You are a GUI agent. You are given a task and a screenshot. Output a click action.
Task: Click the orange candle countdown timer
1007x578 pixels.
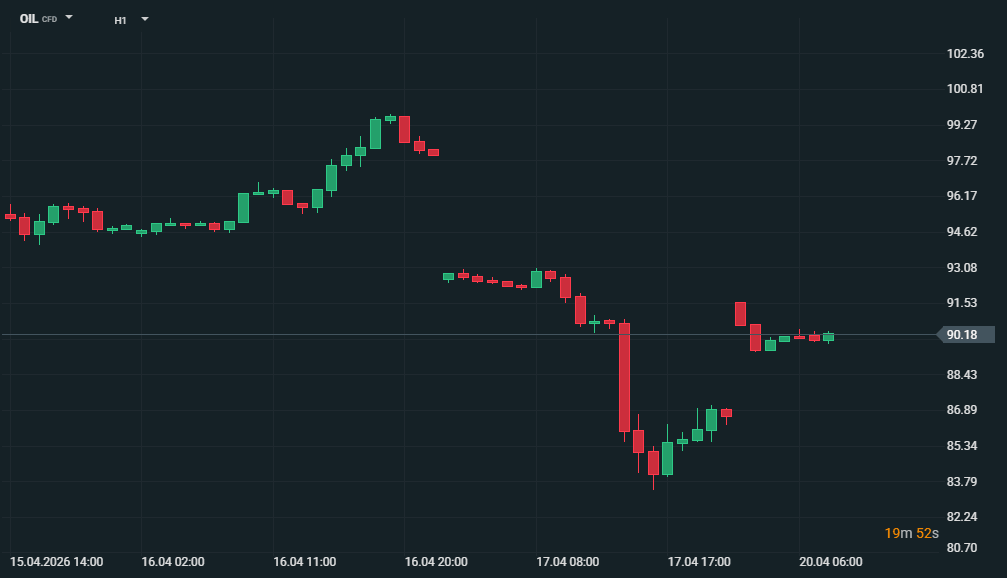(911, 533)
